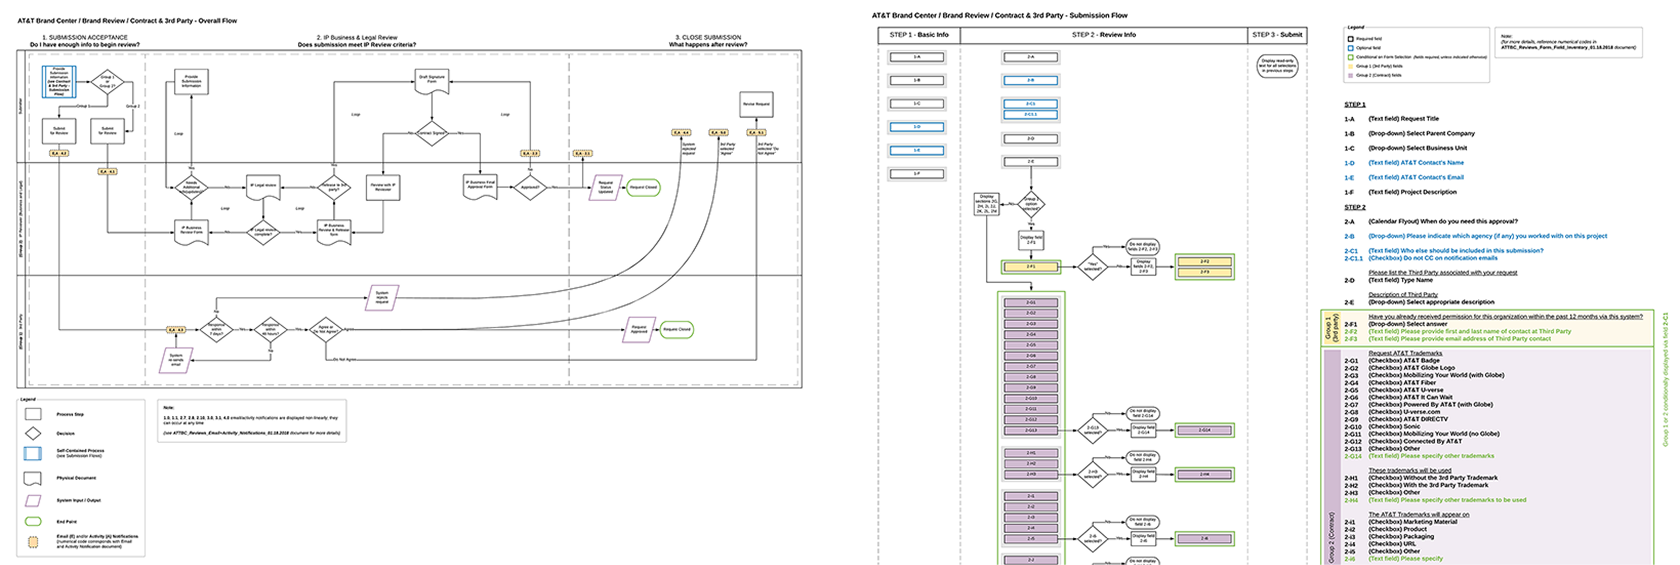Click the E,A 4.2 notification marker
The height and width of the screenshot is (565, 1680).
[x=59, y=153]
